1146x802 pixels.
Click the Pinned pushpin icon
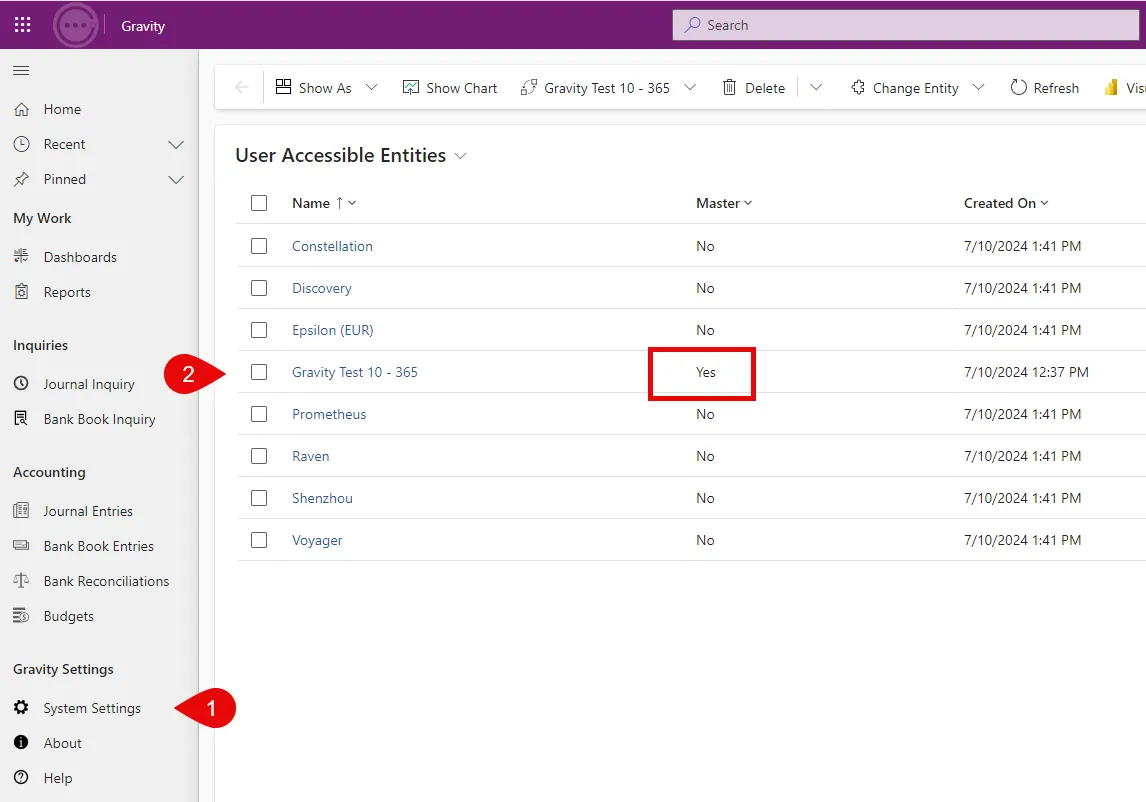tap(22, 179)
